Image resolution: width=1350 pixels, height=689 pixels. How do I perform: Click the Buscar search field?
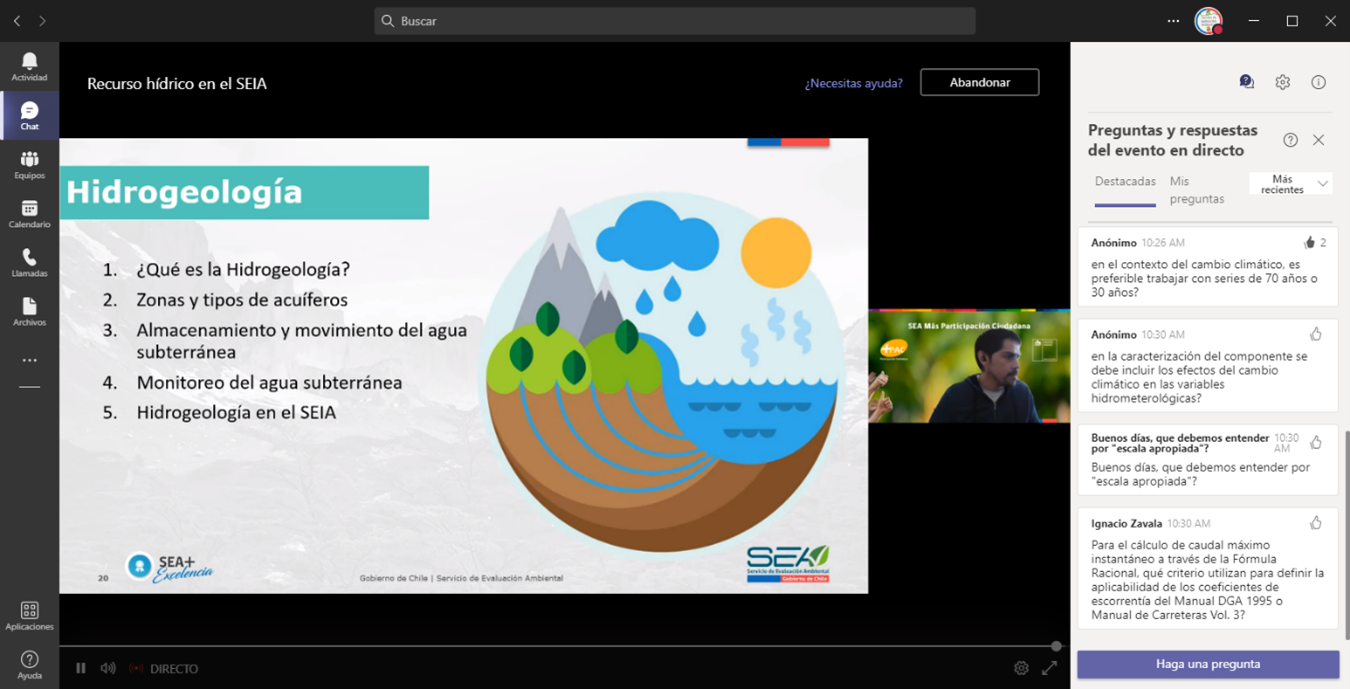pyautogui.click(x=675, y=21)
